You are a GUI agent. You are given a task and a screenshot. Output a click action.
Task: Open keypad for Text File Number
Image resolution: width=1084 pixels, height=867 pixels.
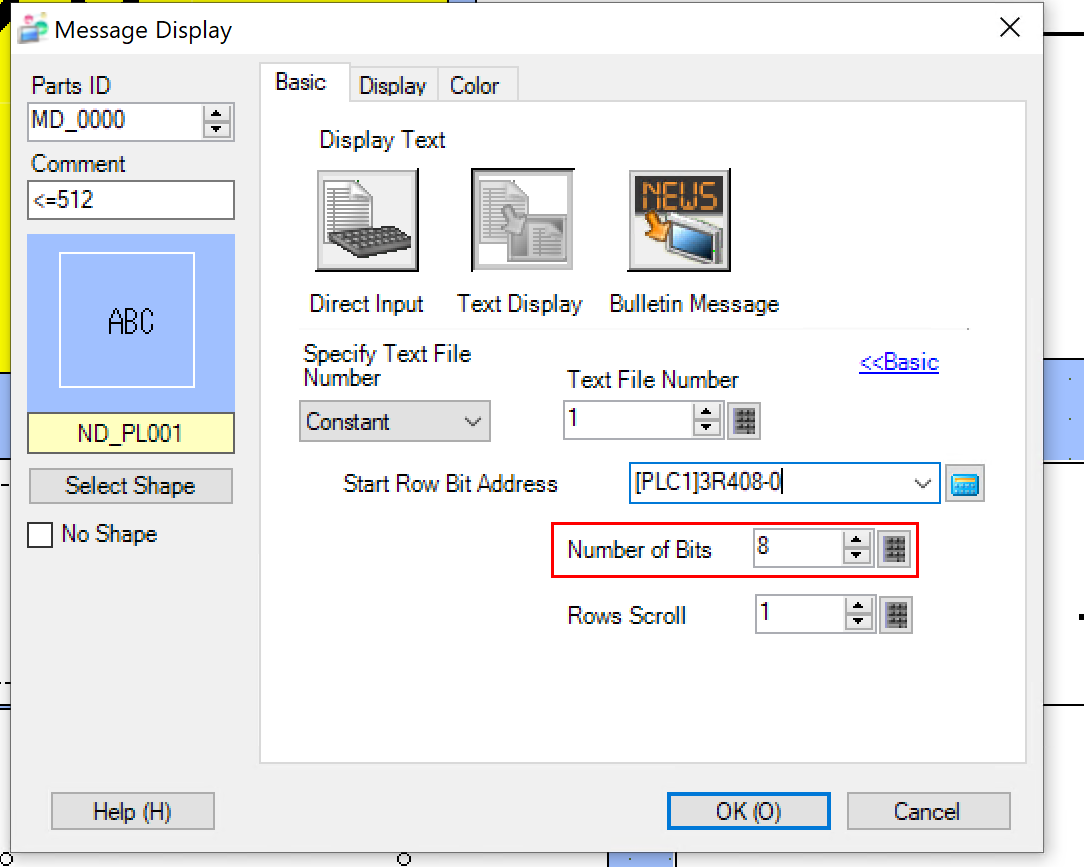tap(743, 421)
